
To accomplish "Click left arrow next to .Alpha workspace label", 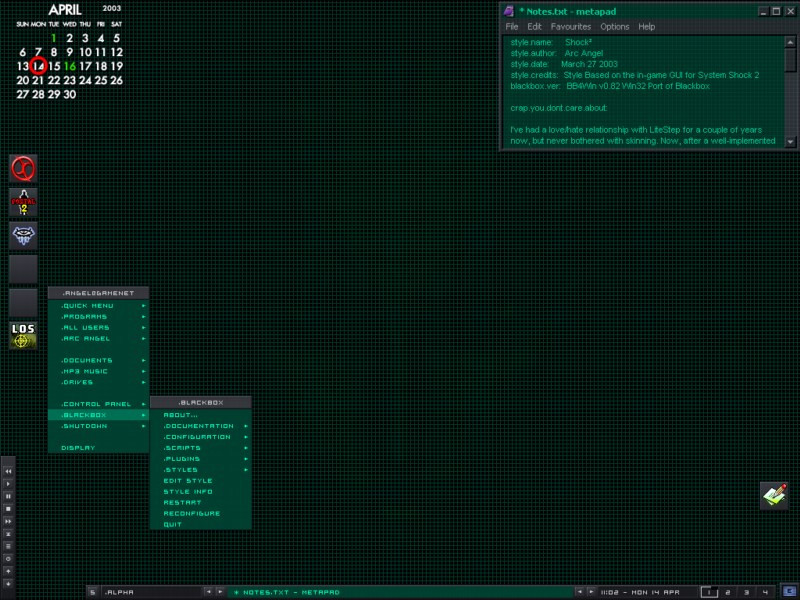I will [208, 592].
